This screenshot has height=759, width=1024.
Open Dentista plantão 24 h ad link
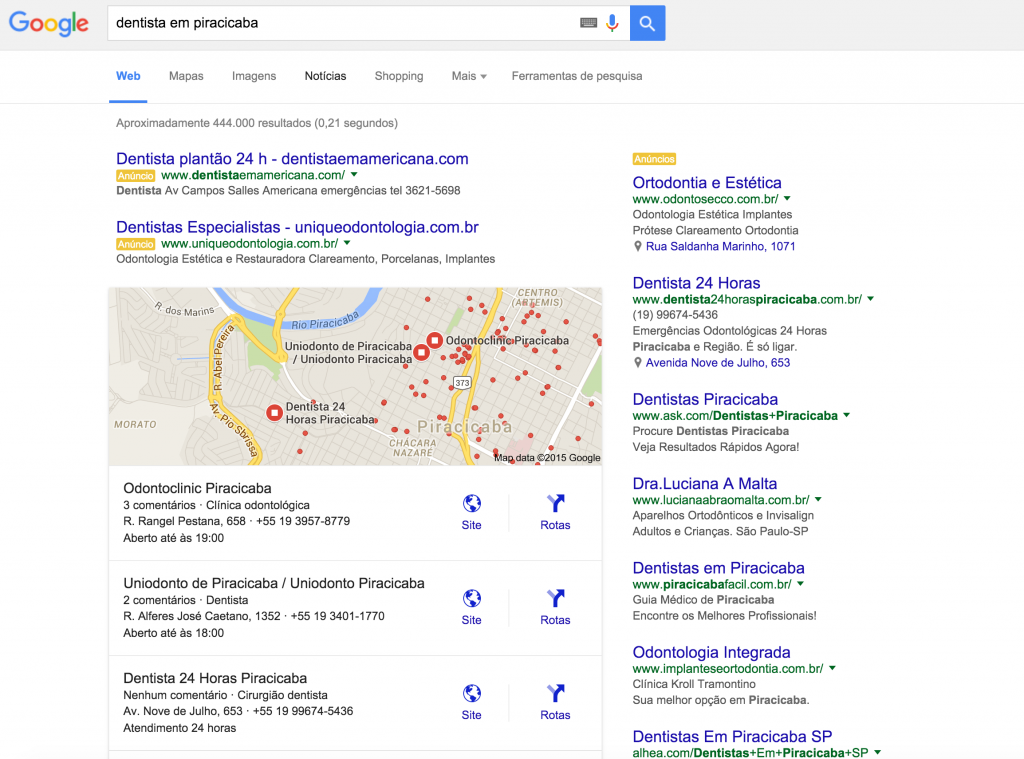(292, 159)
